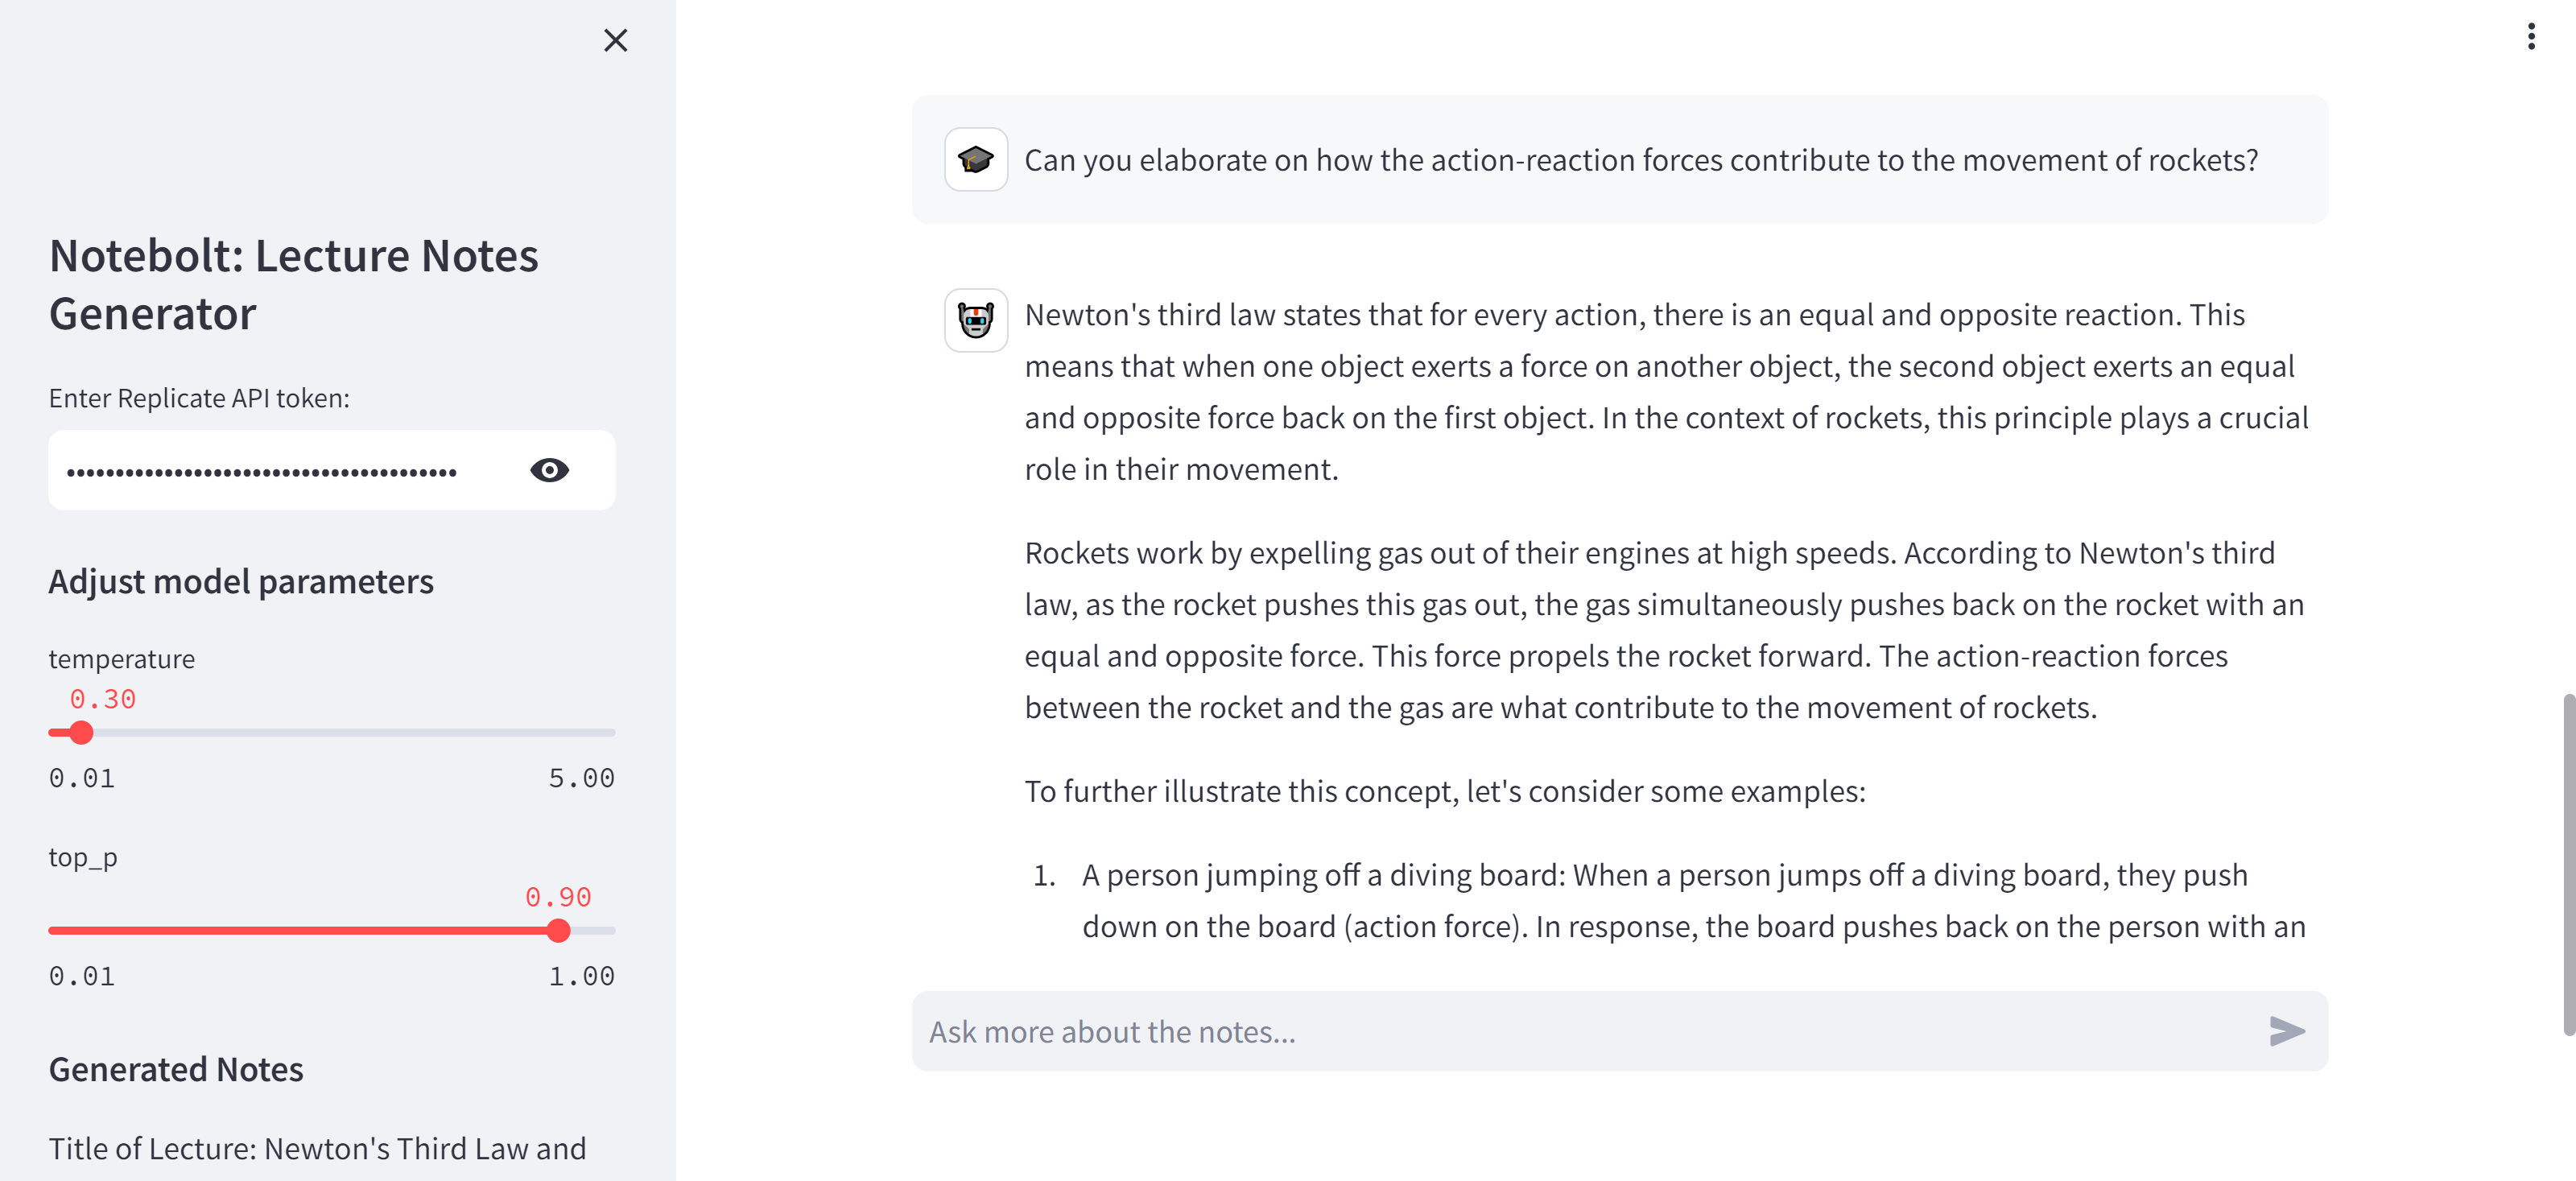Click the temperature slider track's unfilled portion
This screenshot has width=2576, height=1181.
point(350,733)
